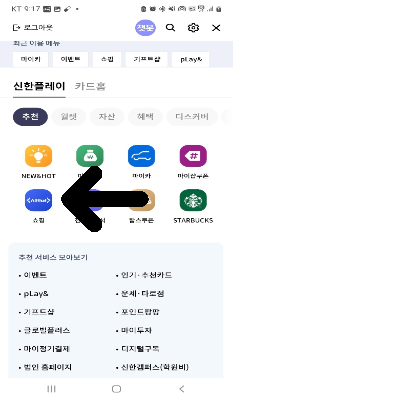Open the STARBUCKS icon

[x=193, y=200]
